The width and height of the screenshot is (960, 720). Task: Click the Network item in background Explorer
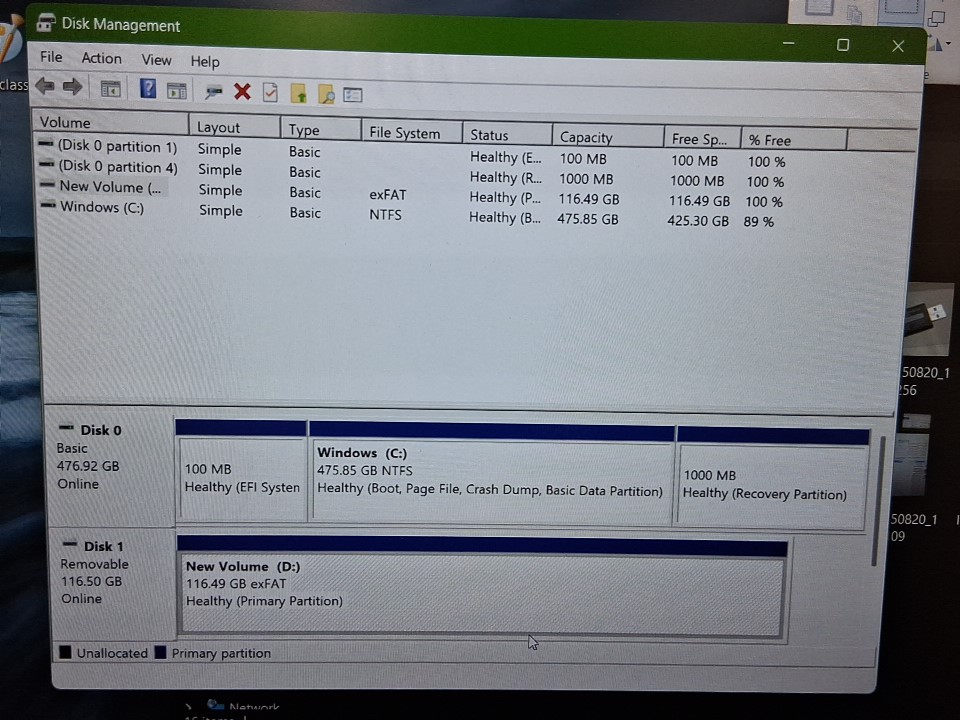pyautogui.click(x=243, y=707)
